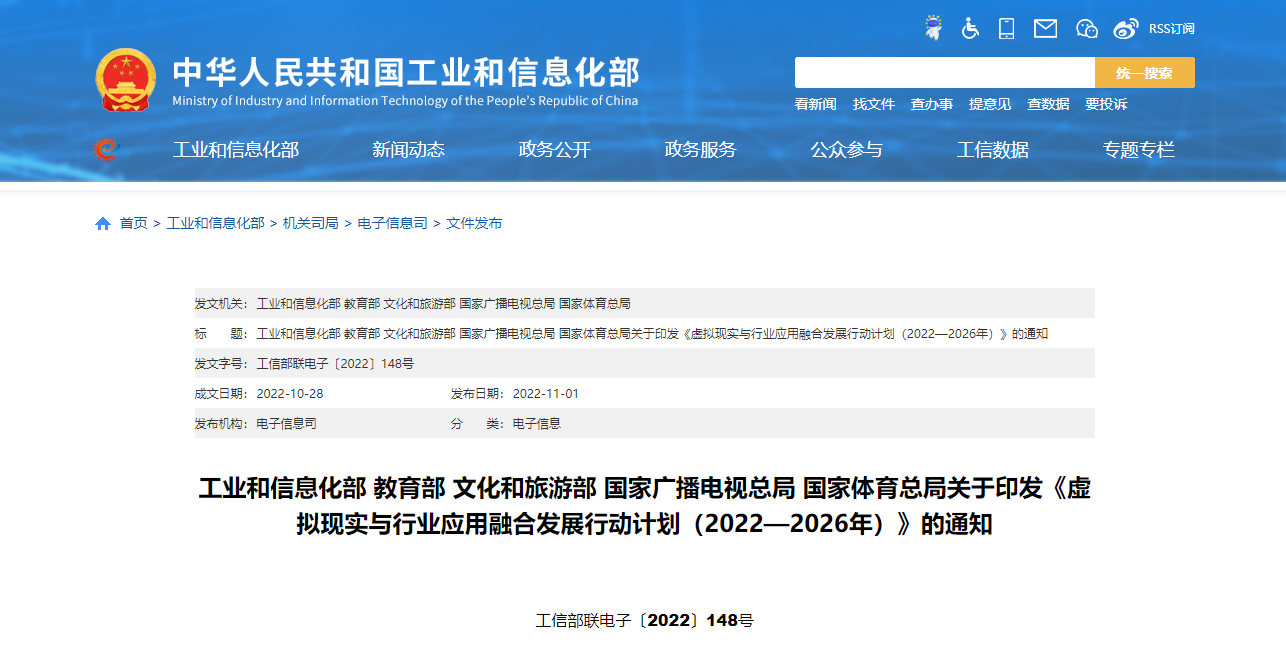This screenshot has width=1286, height=663.
Task: Go to 工业和信息化部 in breadcrumb
Action: coord(216,224)
